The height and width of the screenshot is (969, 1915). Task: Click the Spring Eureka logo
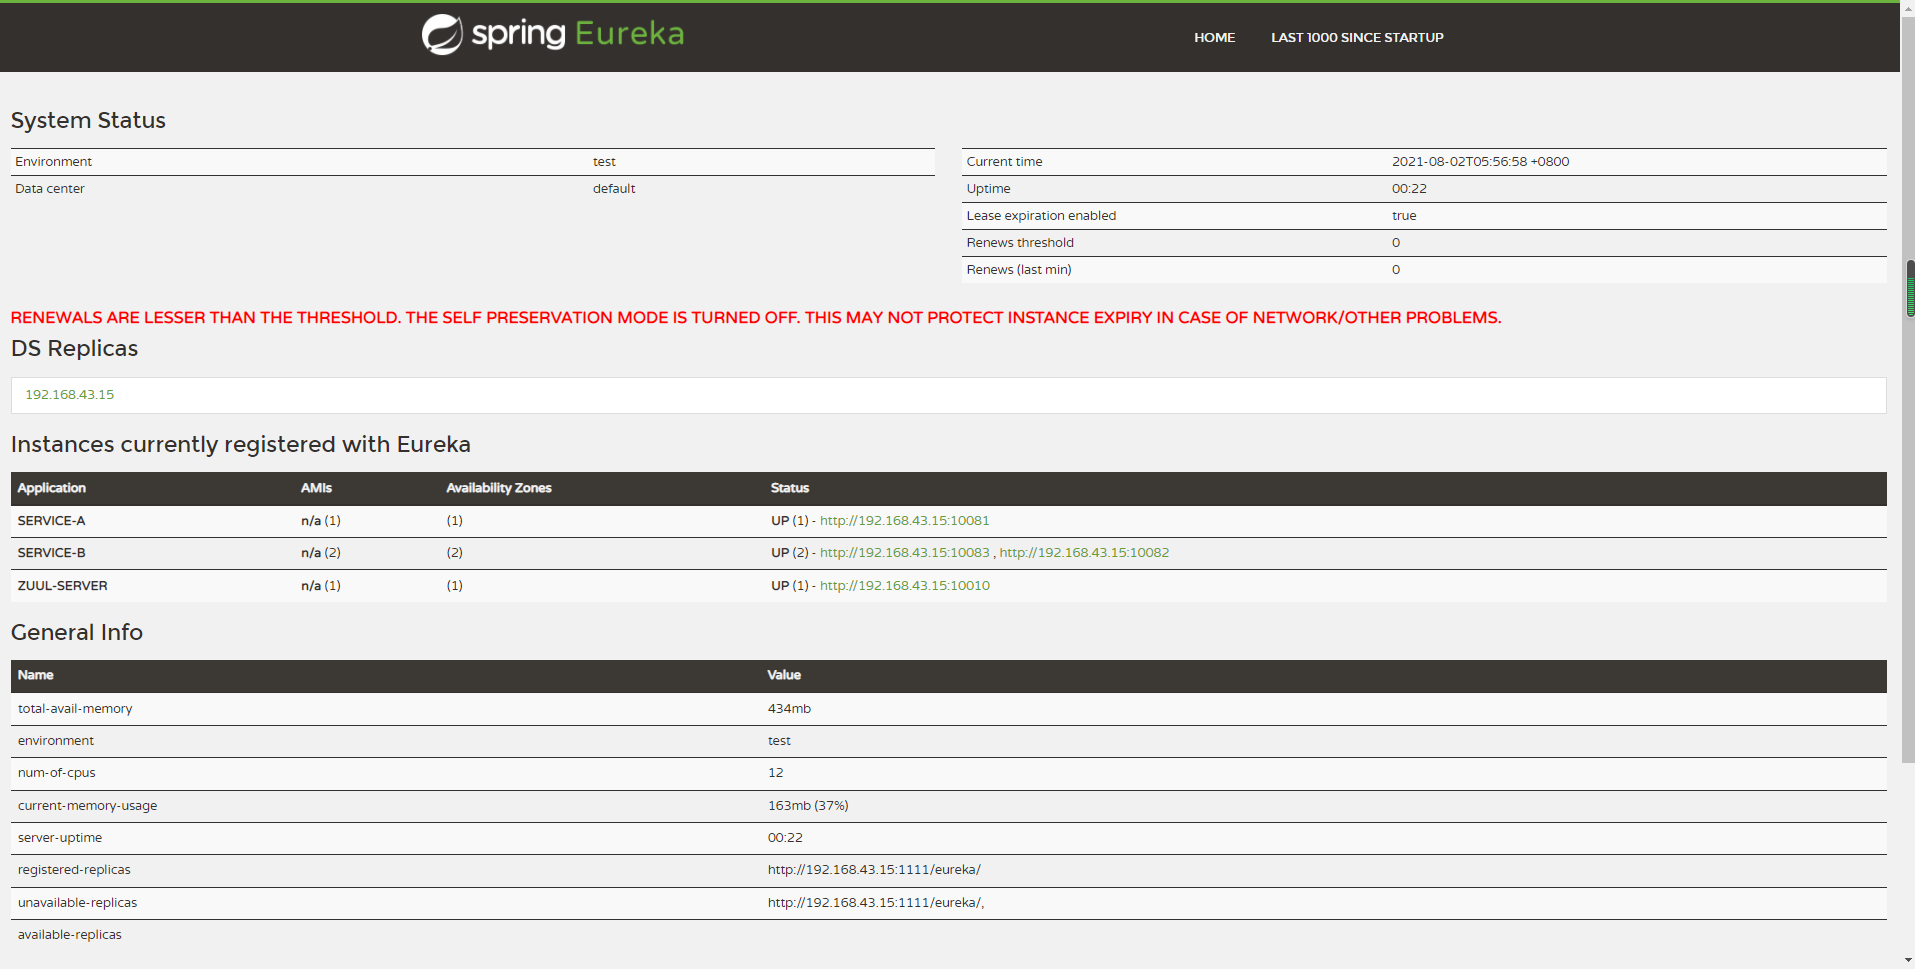553,34
